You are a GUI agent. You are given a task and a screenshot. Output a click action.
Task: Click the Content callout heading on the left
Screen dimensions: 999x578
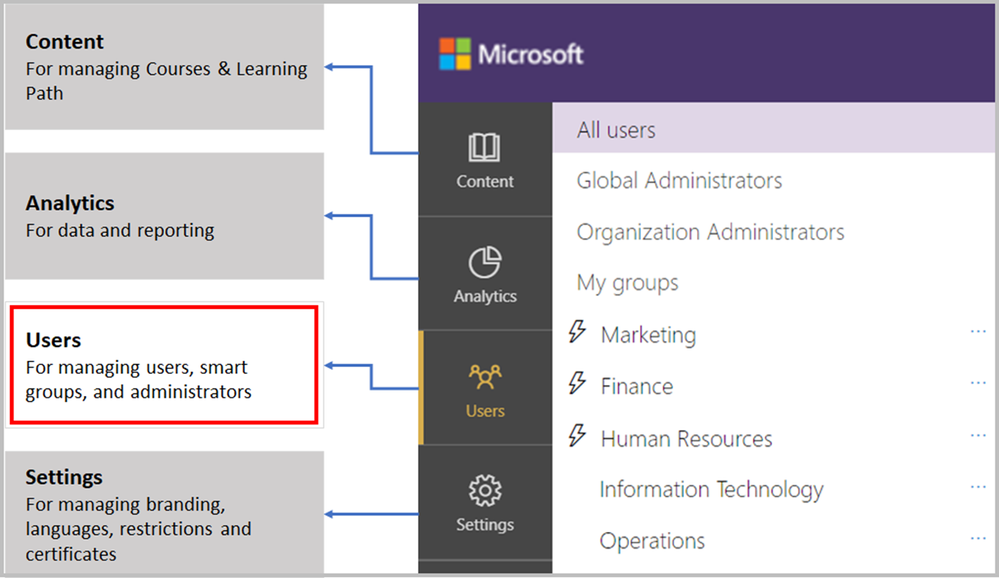[64, 41]
